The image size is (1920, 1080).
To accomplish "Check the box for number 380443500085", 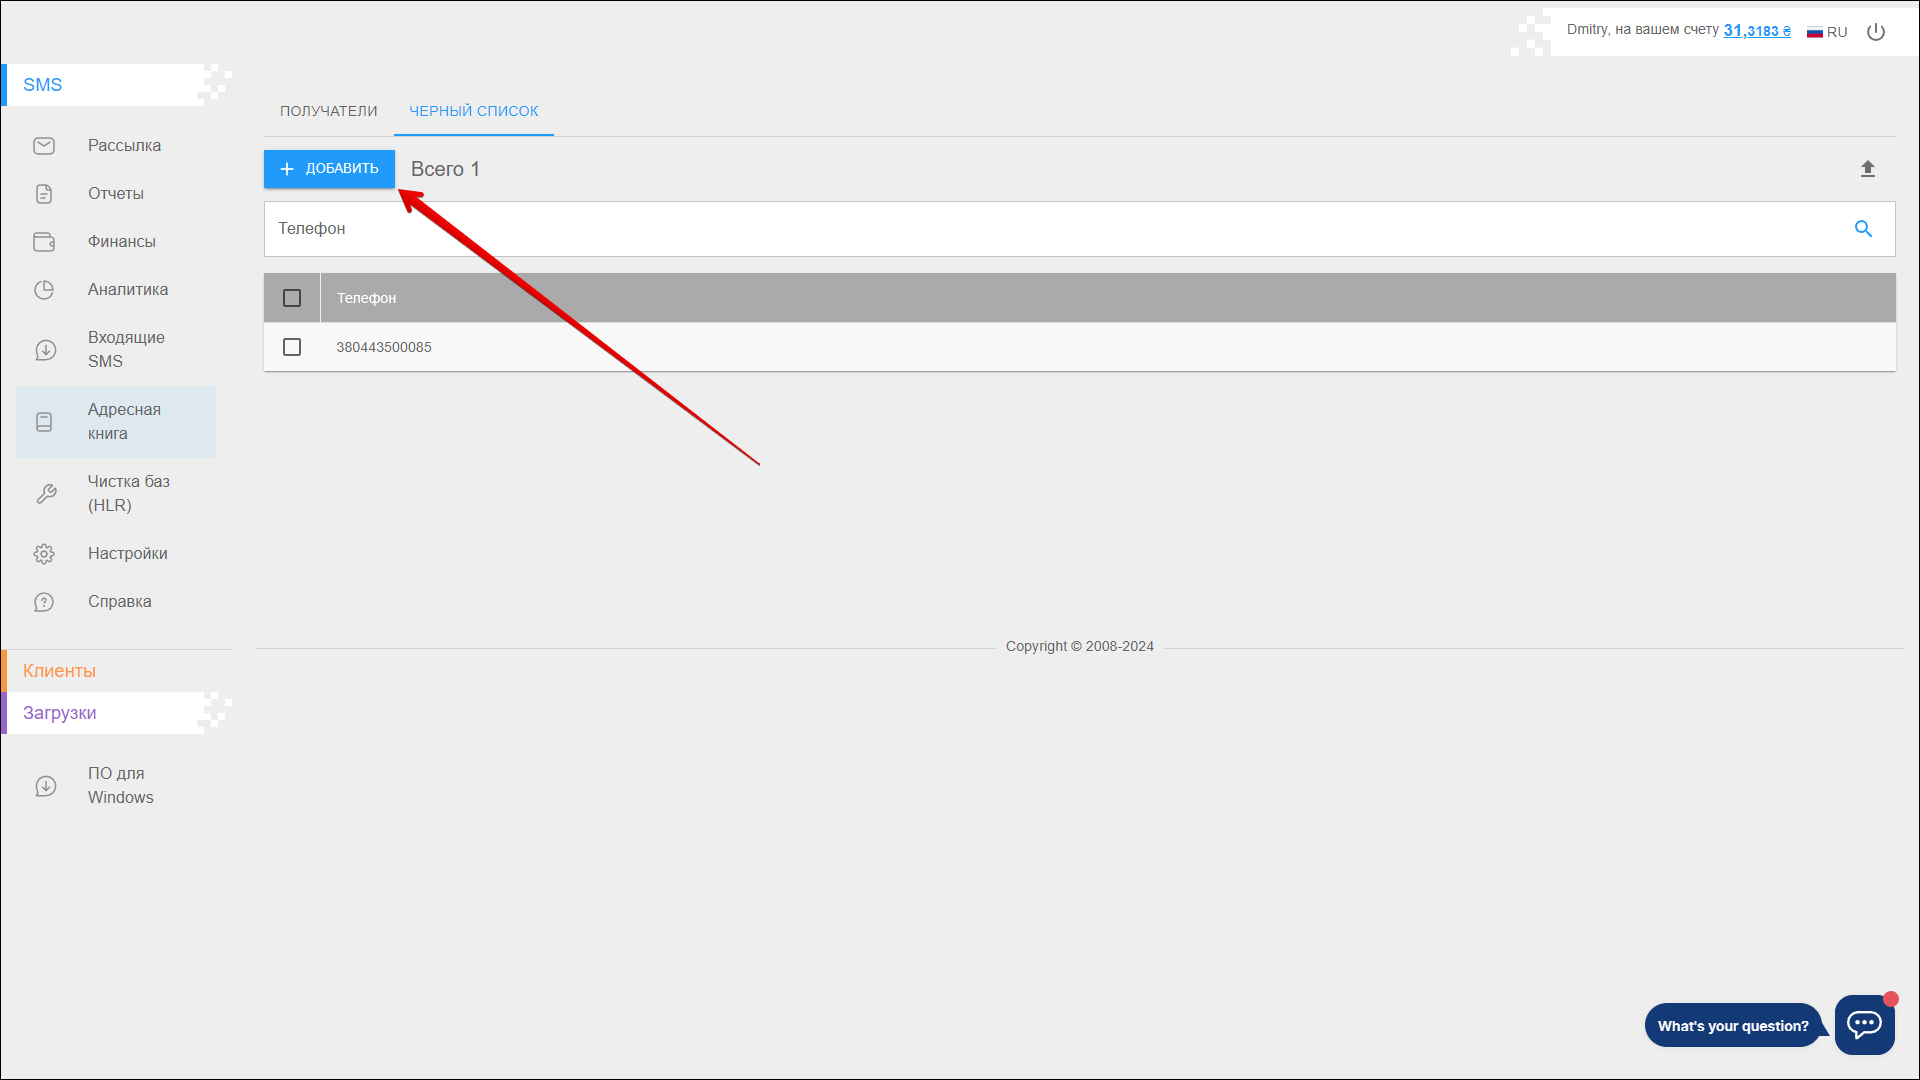I will pyautogui.click(x=292, y=347).
